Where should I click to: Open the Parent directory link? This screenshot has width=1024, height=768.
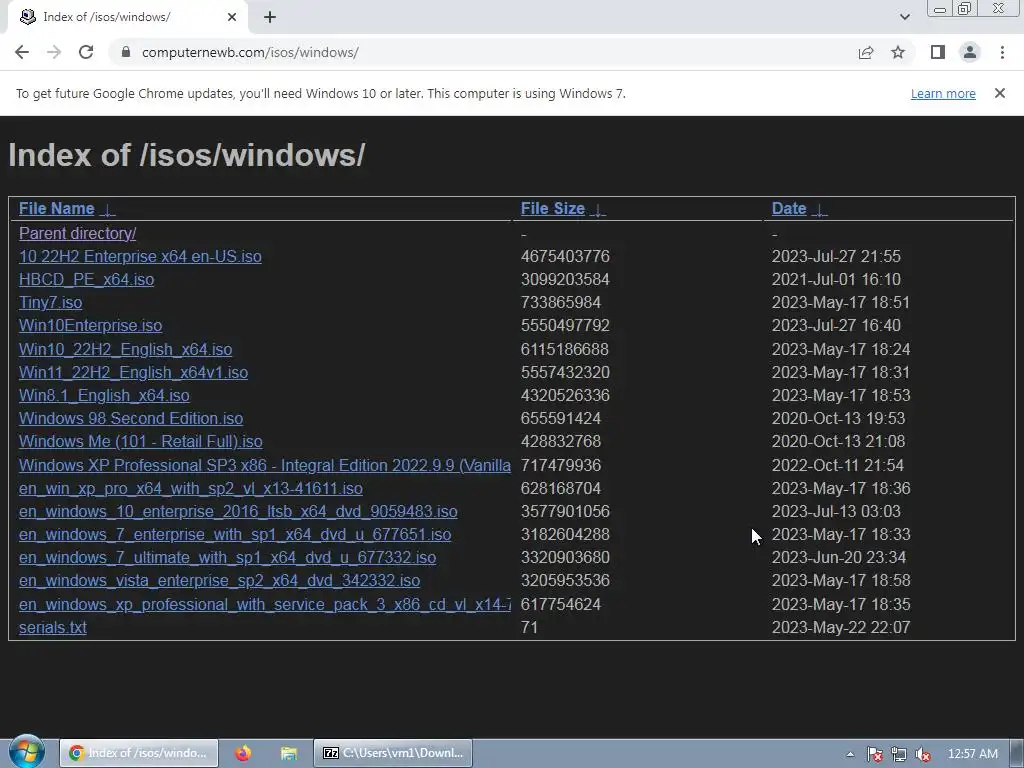[x=77, y=233]
